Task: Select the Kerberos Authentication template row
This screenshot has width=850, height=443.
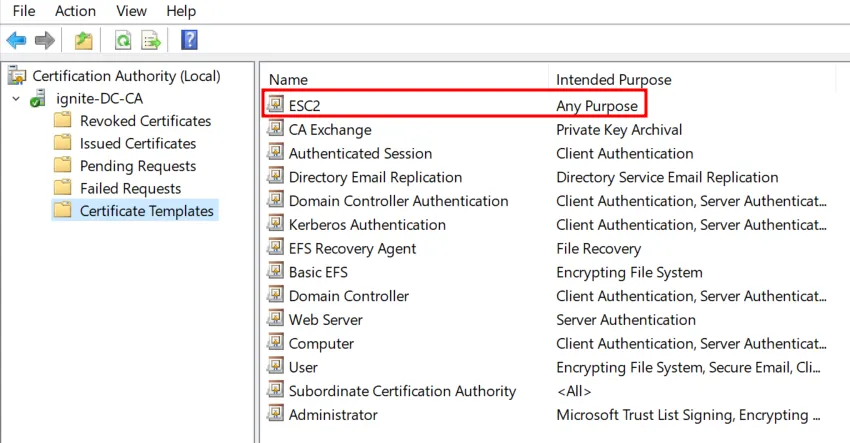Action: [367, 225]
